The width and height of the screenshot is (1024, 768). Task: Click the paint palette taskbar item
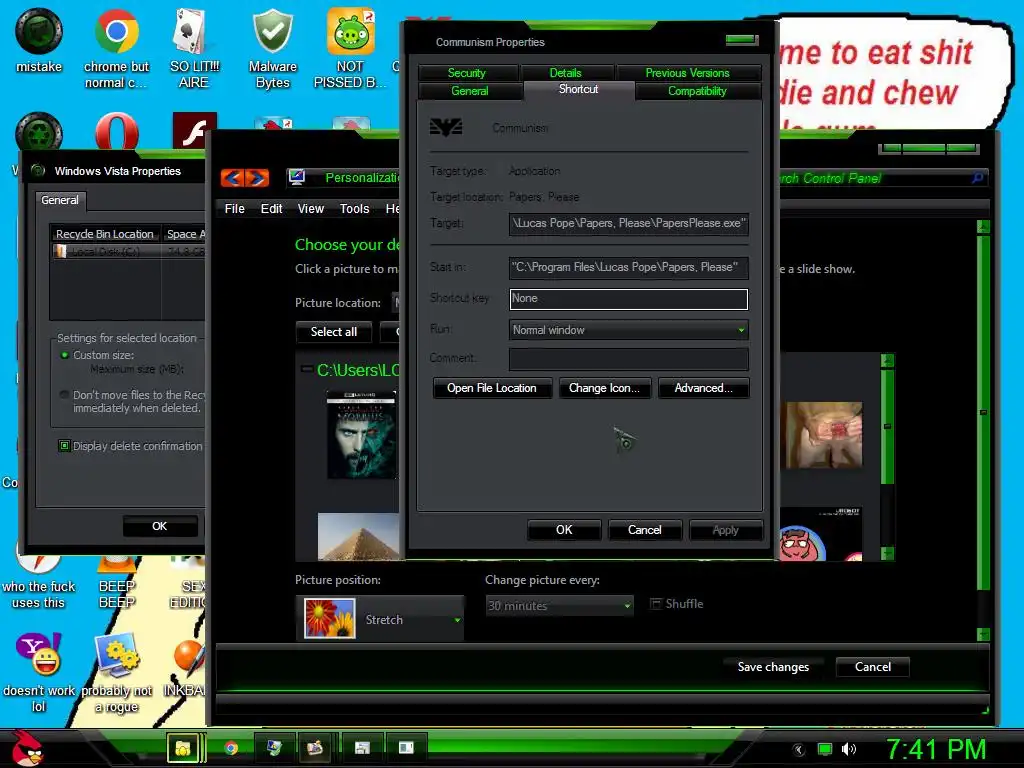tap(315, 748)
